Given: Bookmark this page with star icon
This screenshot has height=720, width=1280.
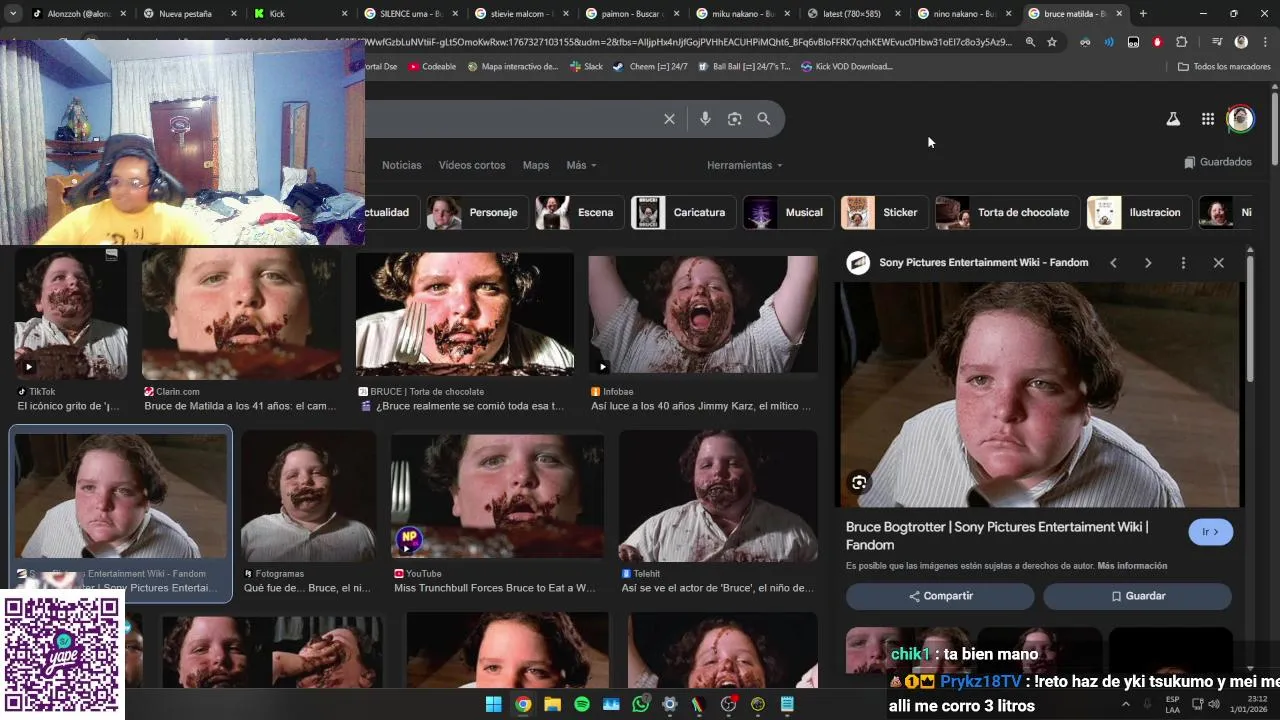Looking at the screenshot, I should click(x=1052, y=42).
